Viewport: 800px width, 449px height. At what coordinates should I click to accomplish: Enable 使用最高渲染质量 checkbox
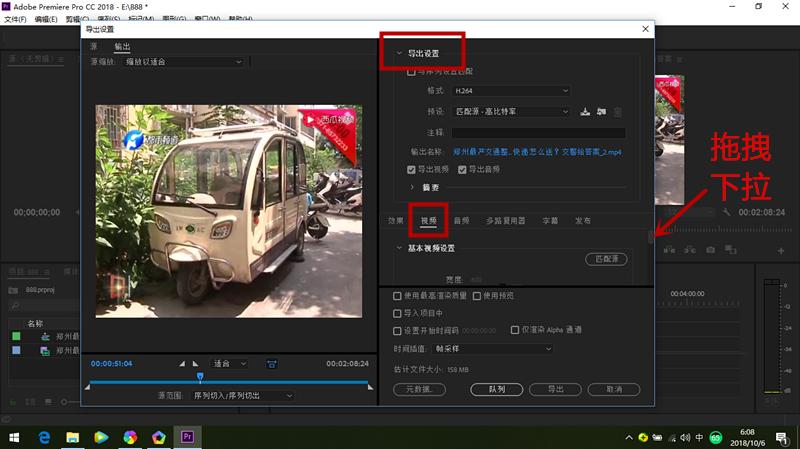397,296
